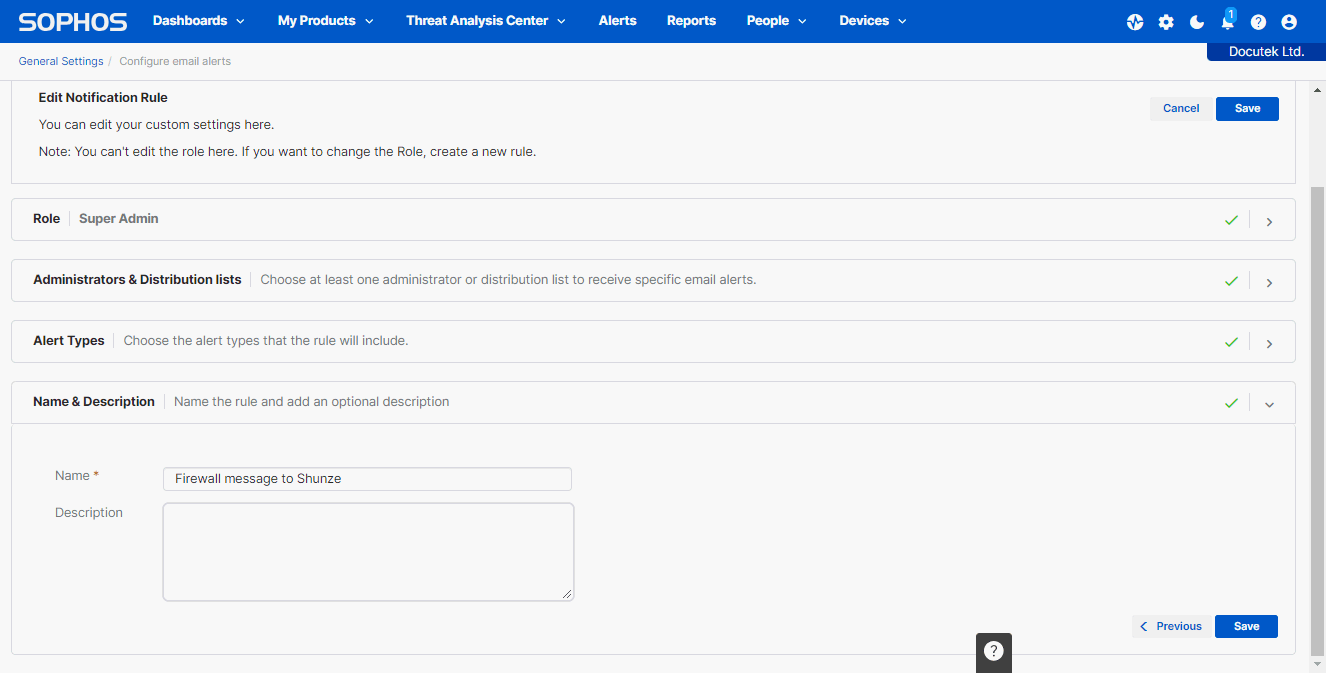Click the Previous button

[x=1171, y=626]
